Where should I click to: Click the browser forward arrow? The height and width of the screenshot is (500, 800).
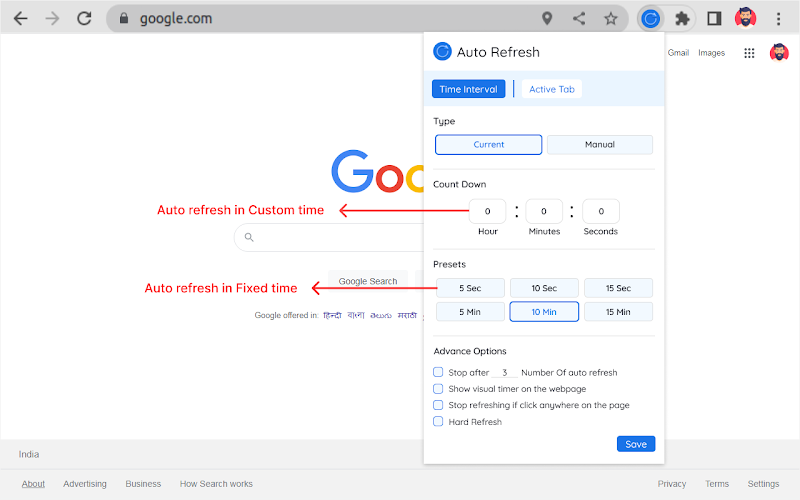[52, 19]
